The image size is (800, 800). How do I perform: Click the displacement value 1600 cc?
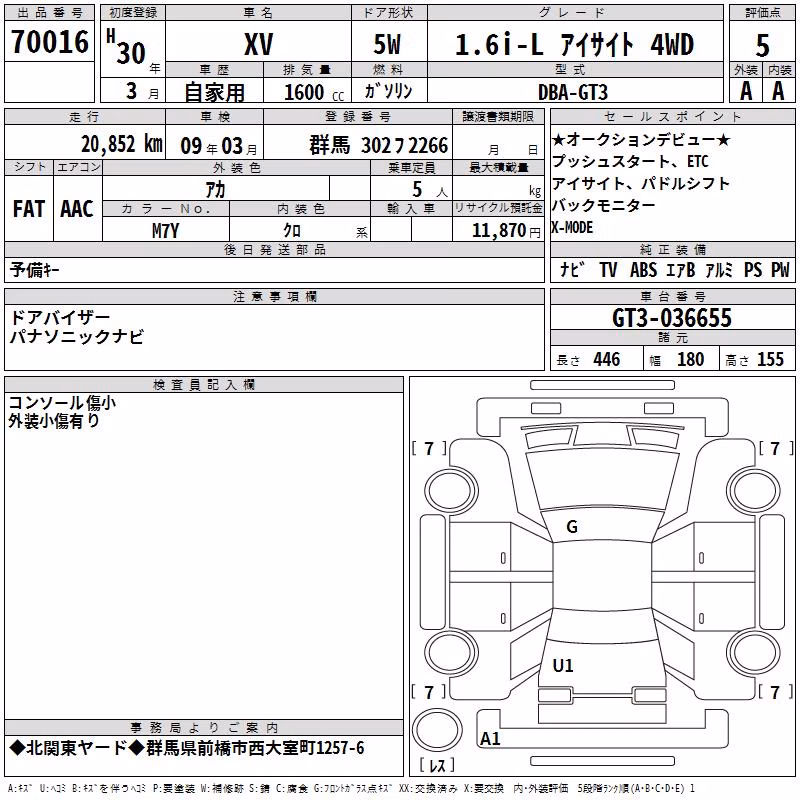click(314, 92)
